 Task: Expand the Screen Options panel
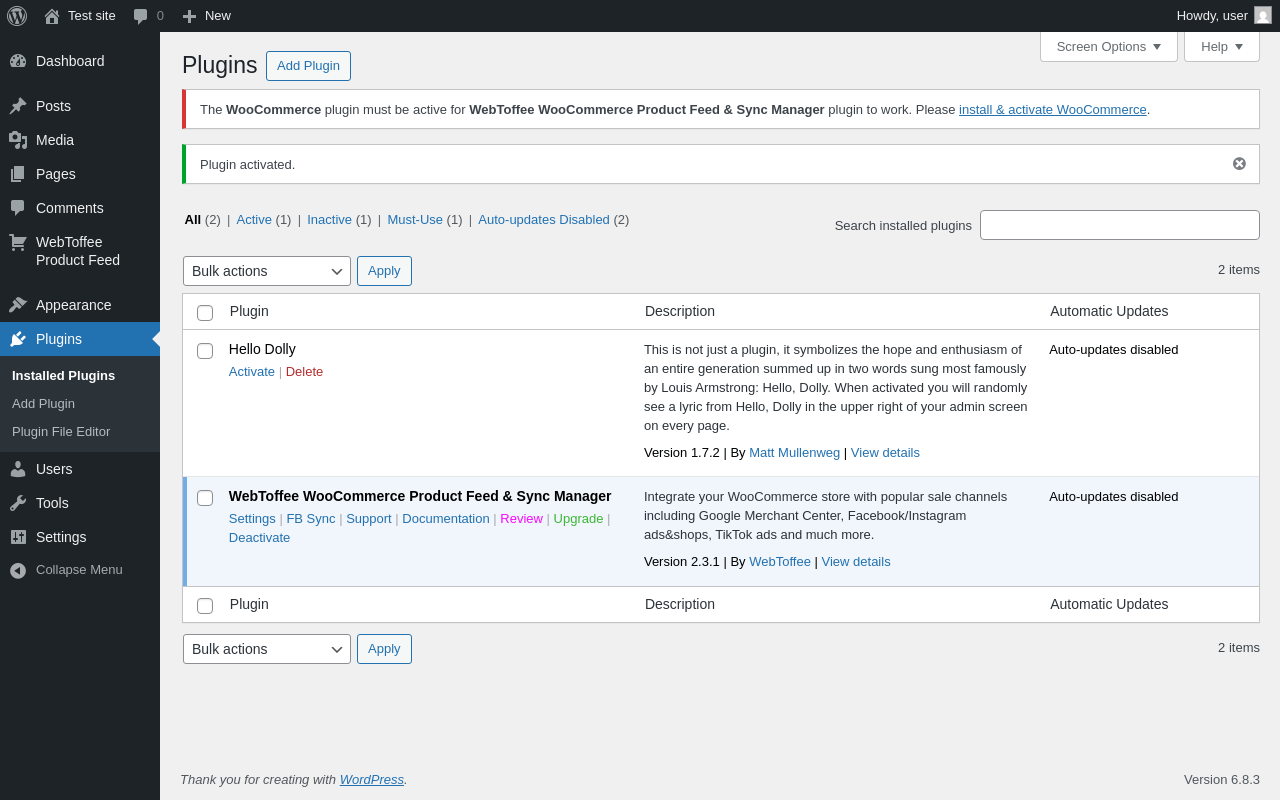1108,46
